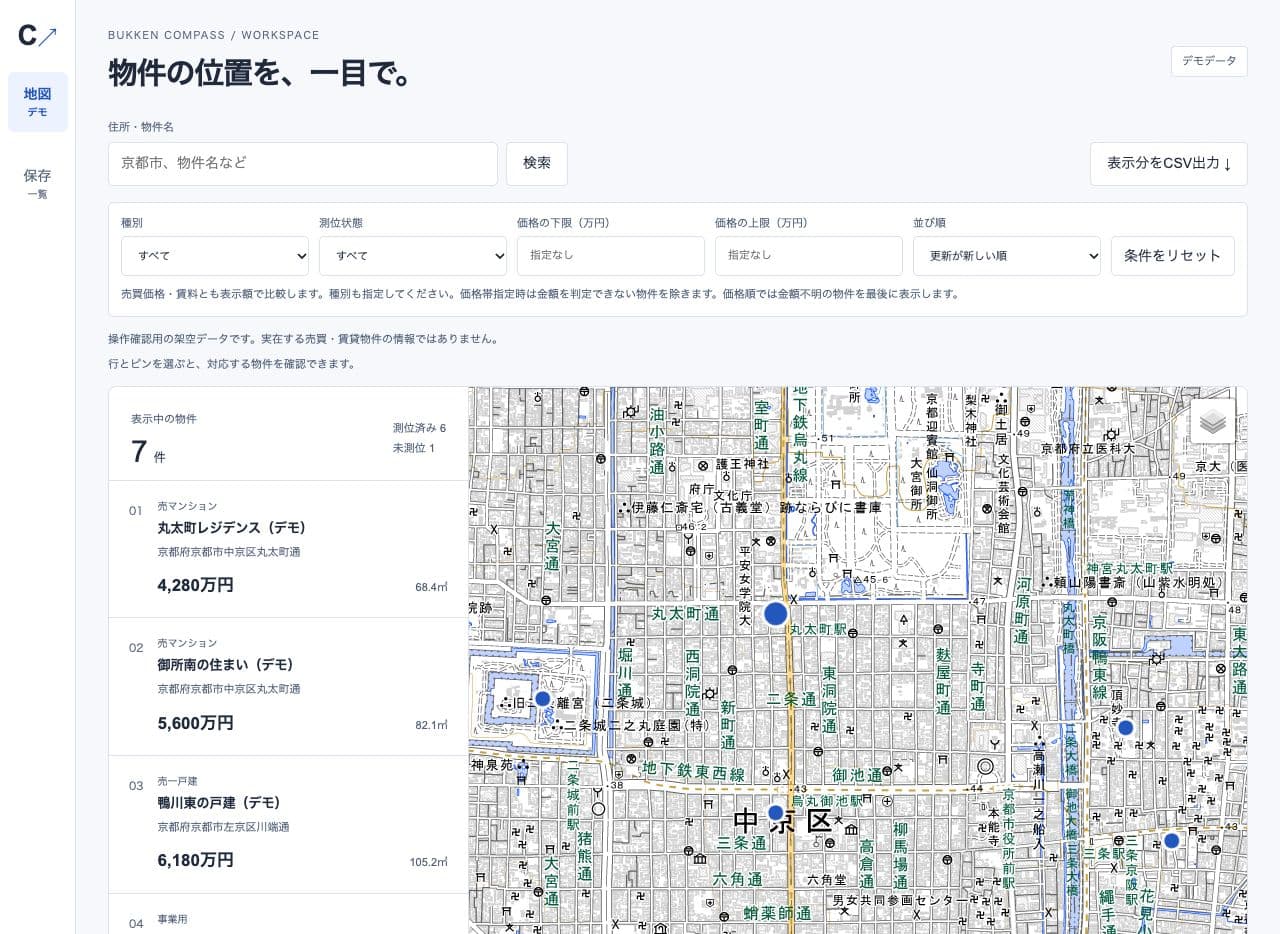This screenshot has width=1280, height=934.
Task: Select 鴨川東の戸建（デモ） listing
Action: (288, 825)
